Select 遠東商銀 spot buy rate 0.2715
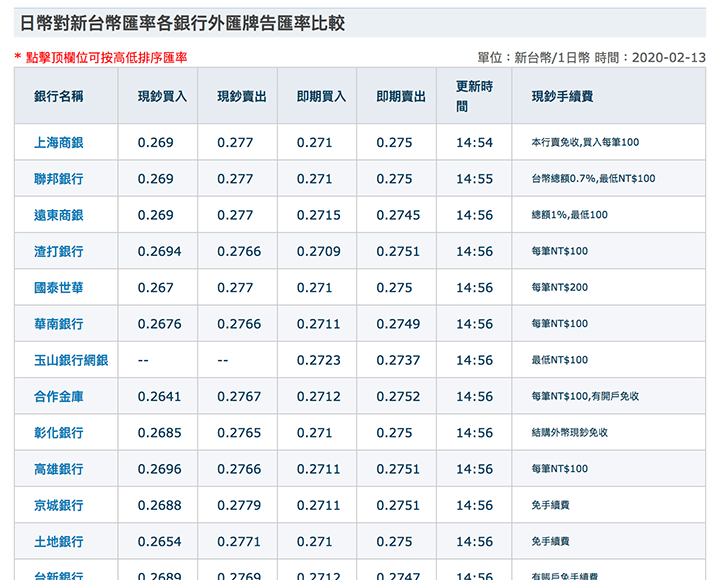 click(x=319, y=215)
